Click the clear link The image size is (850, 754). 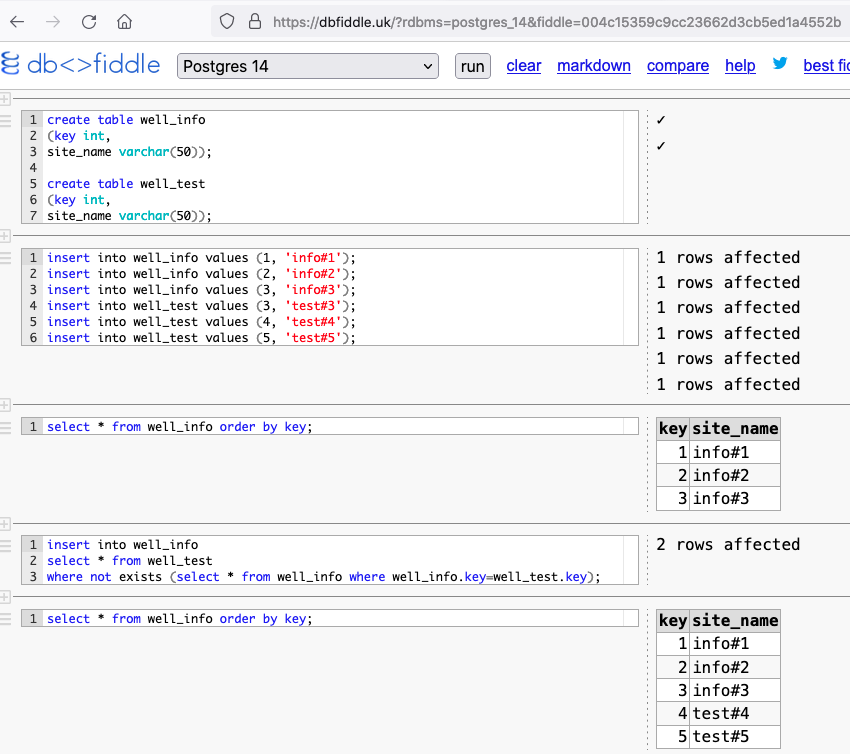[524, 66]
